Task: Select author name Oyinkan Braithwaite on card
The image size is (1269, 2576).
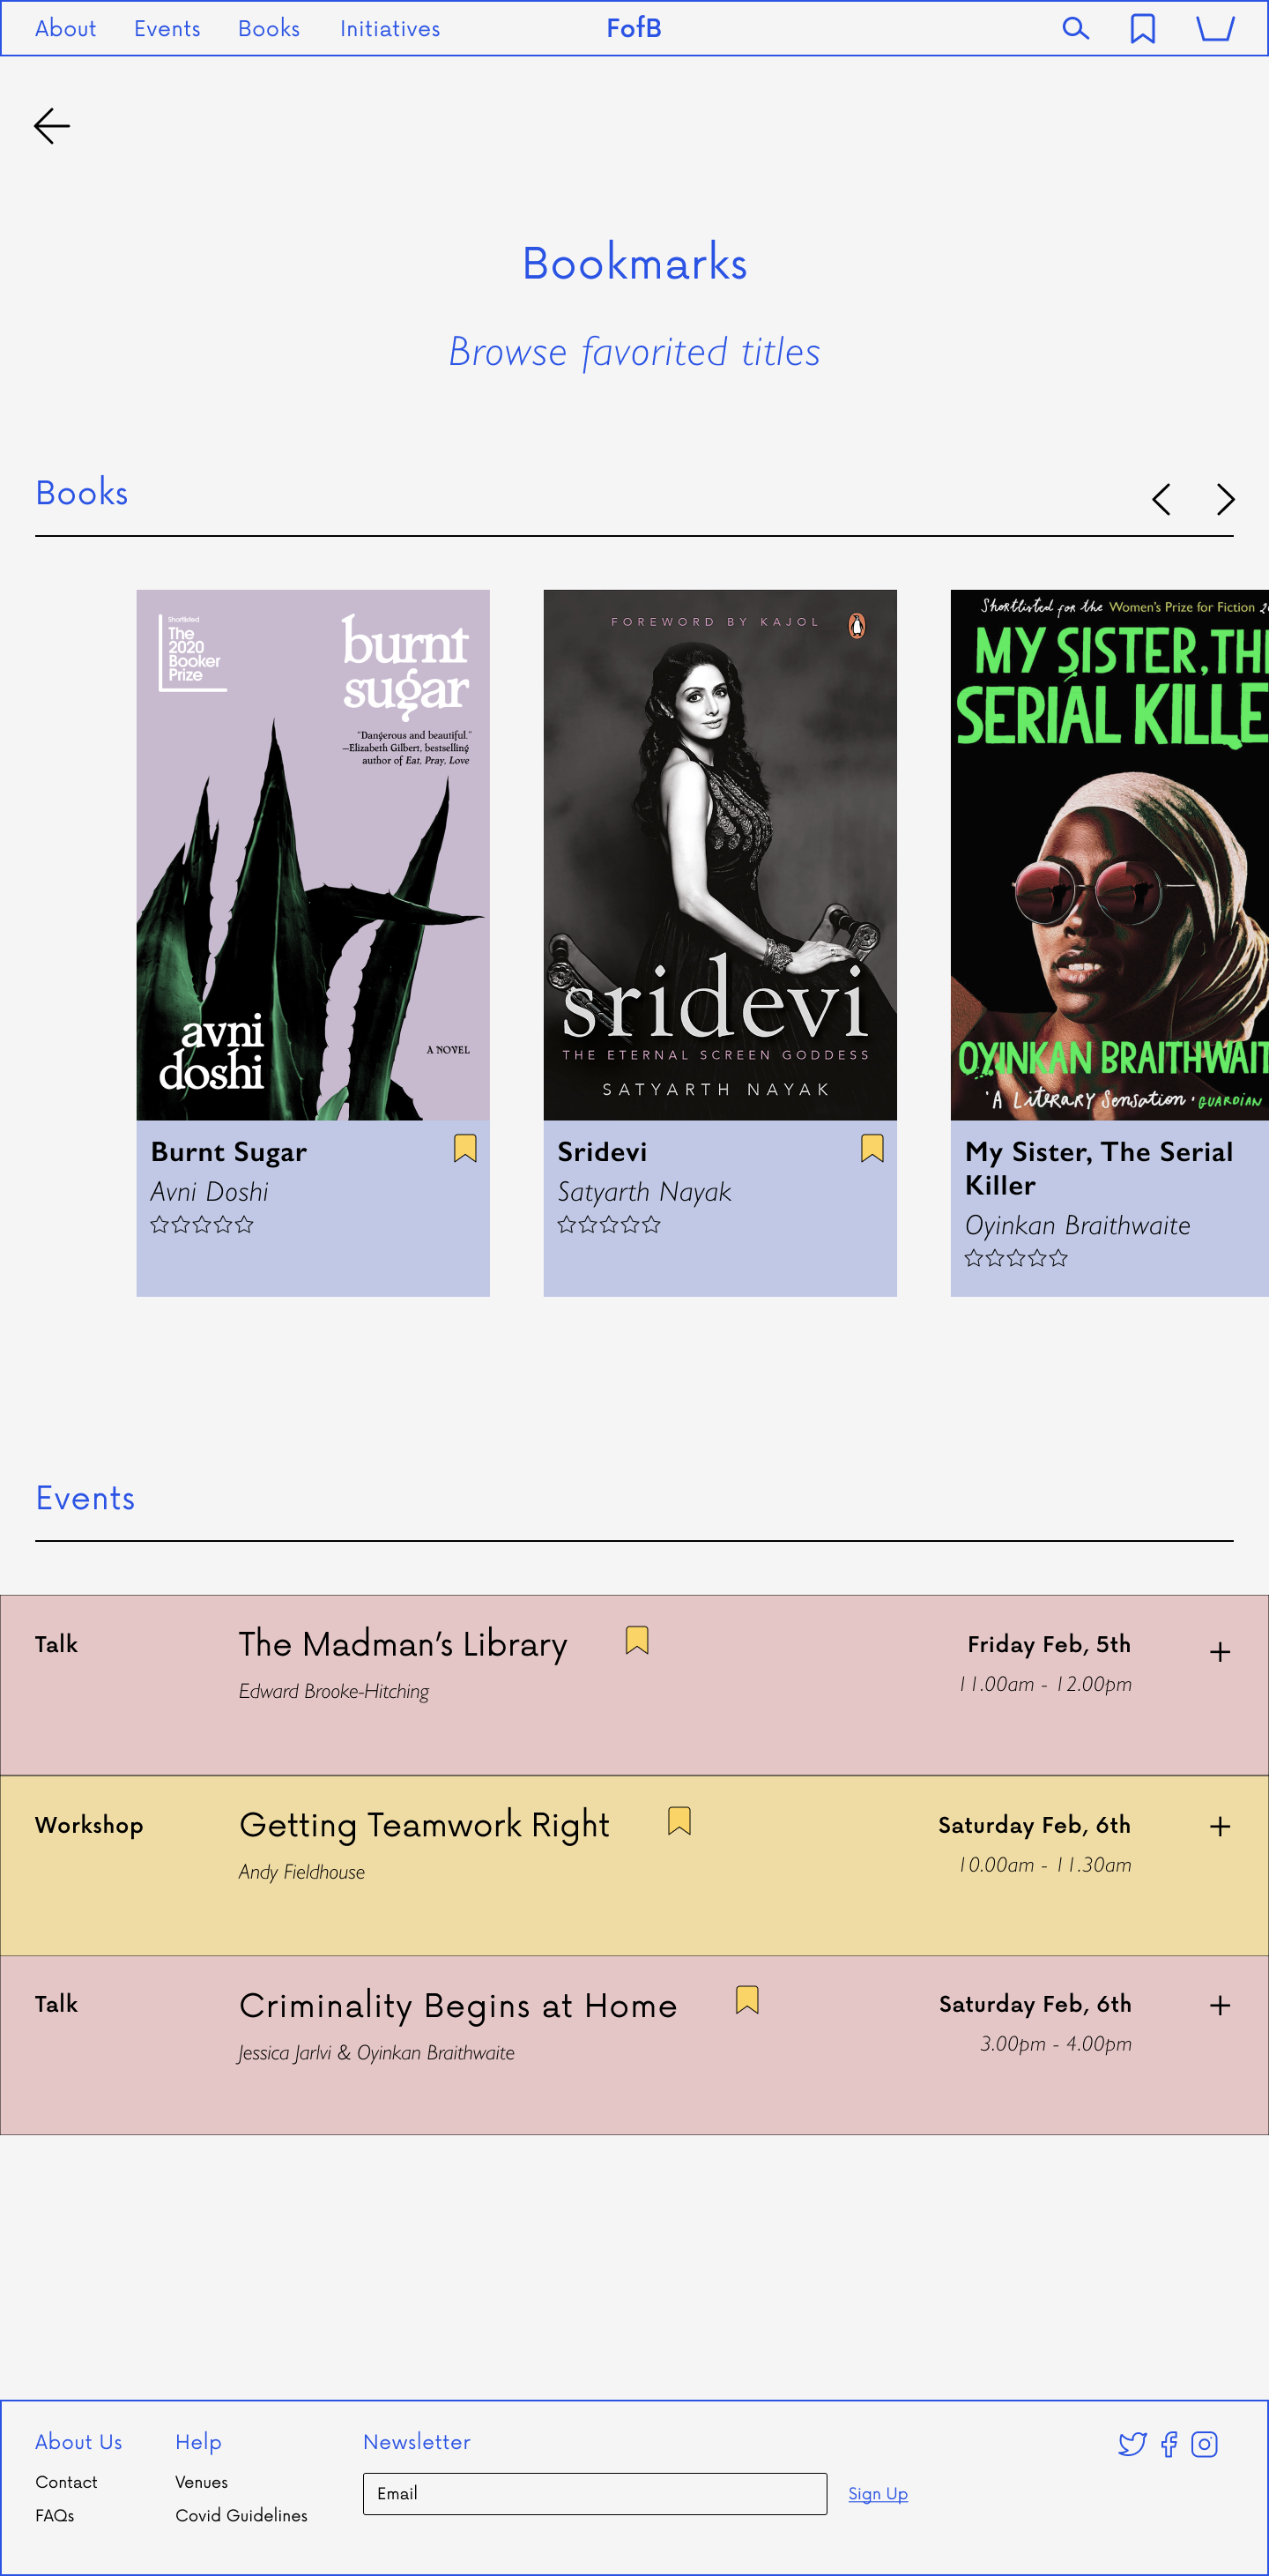Action: click(x=1078, y=1225)
